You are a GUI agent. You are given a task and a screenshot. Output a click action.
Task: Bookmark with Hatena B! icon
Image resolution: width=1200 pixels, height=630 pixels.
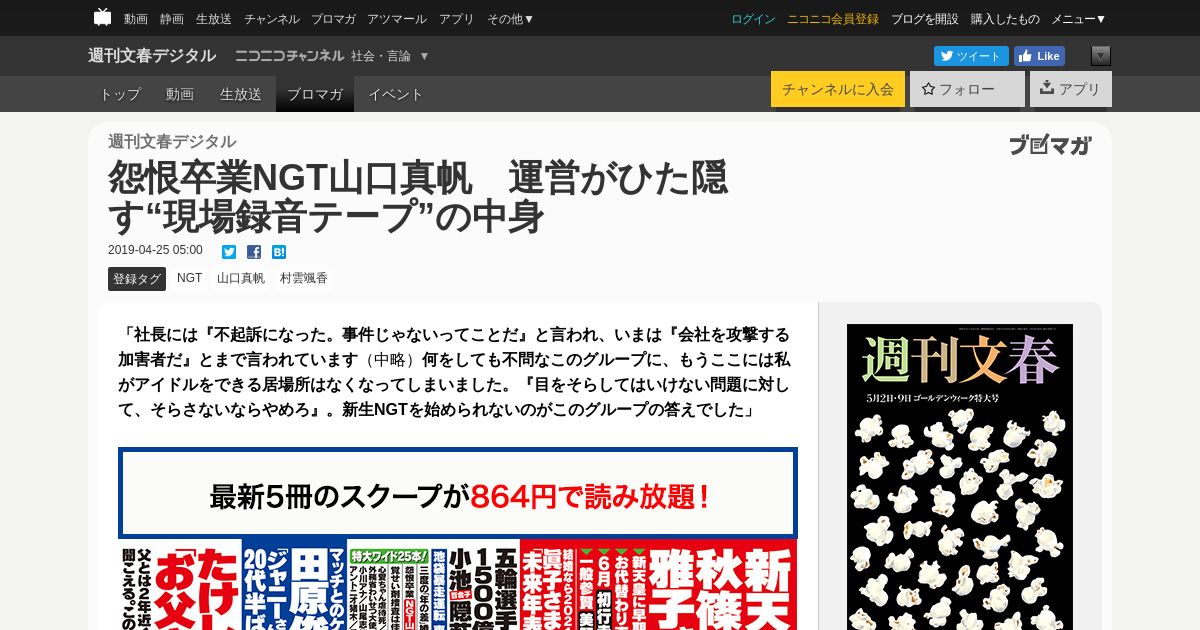[279, 252]
